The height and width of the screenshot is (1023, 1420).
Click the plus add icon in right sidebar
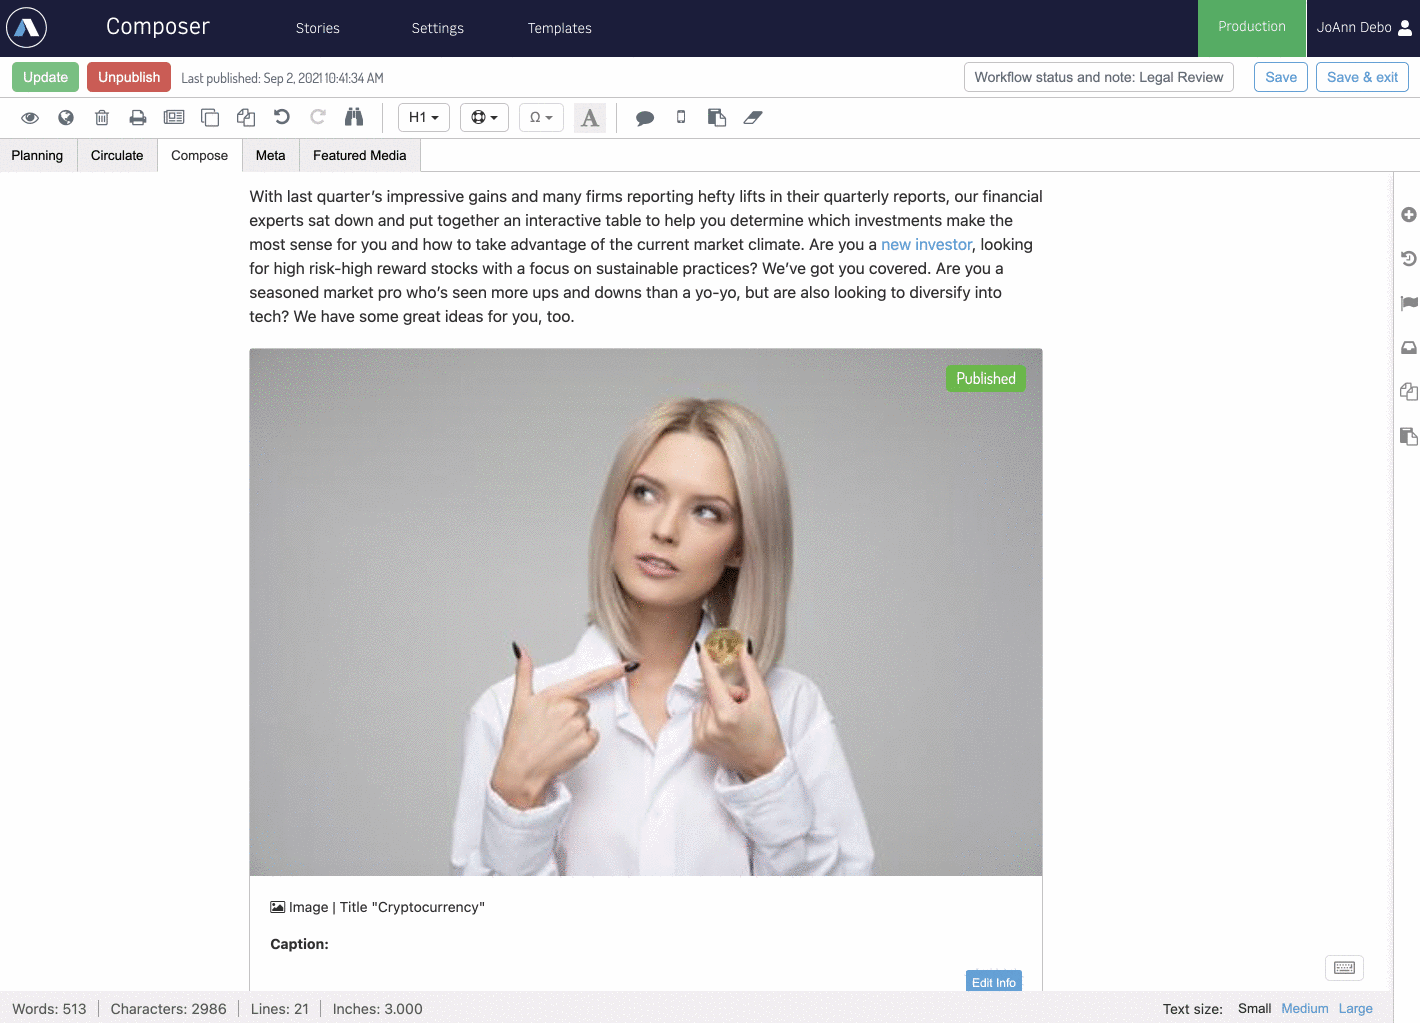pos(1409,215)
